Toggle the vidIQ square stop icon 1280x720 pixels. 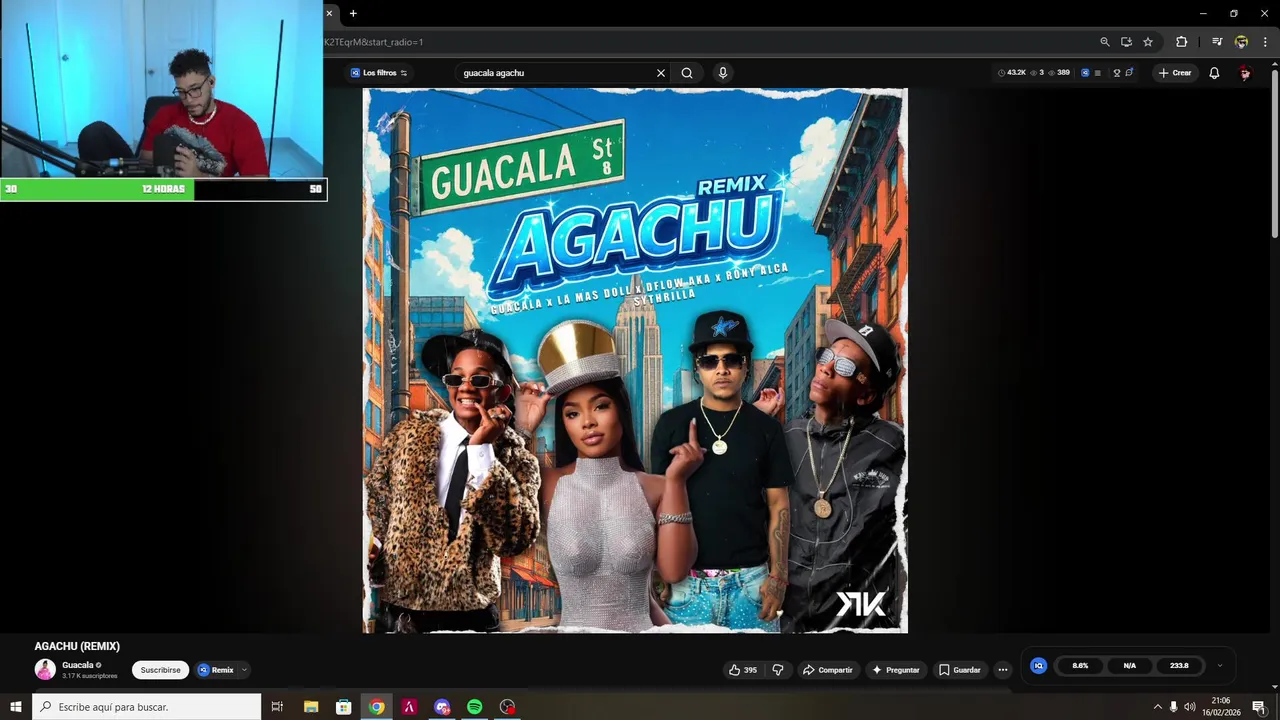1098,73
